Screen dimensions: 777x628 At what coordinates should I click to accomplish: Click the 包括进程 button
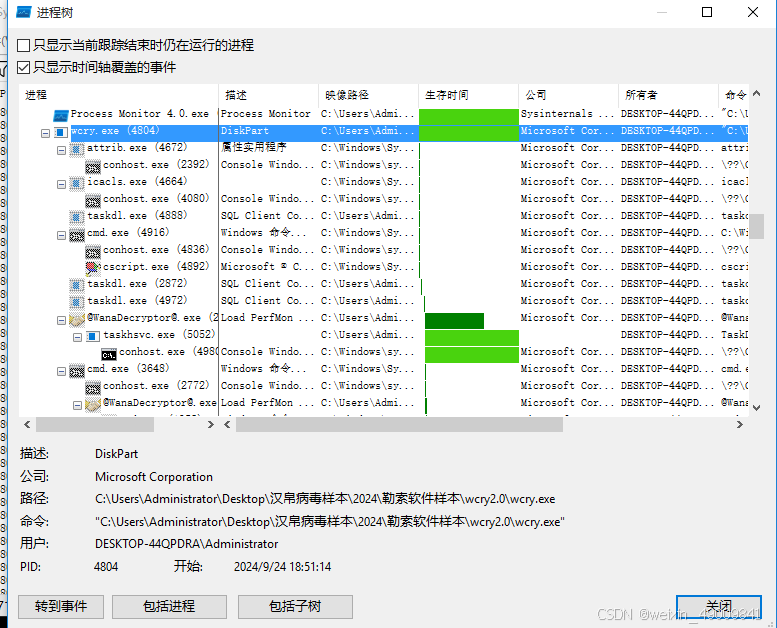169,607
